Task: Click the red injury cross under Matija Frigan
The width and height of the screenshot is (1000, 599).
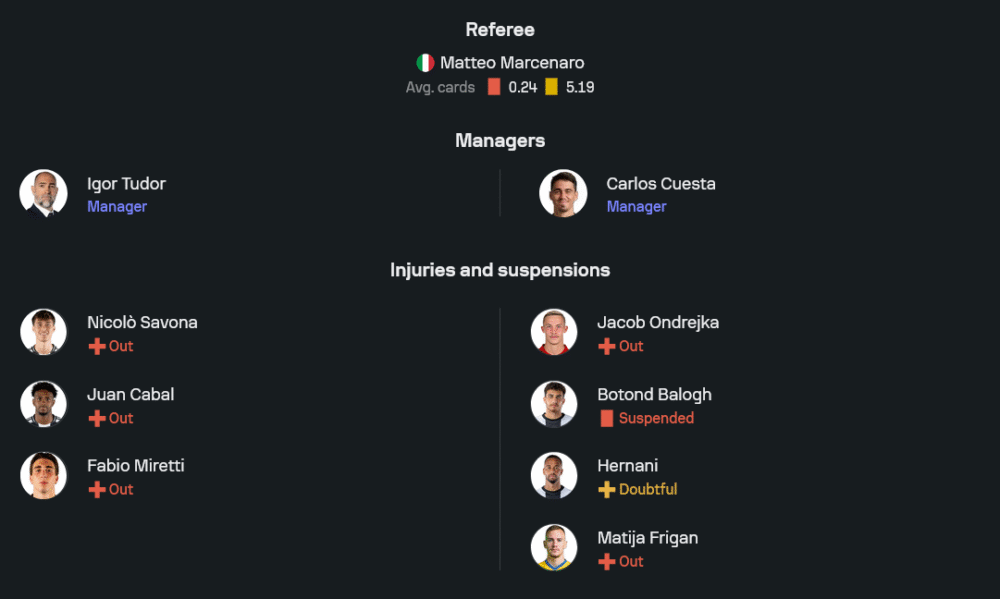Action: click(x=606, y=561)
